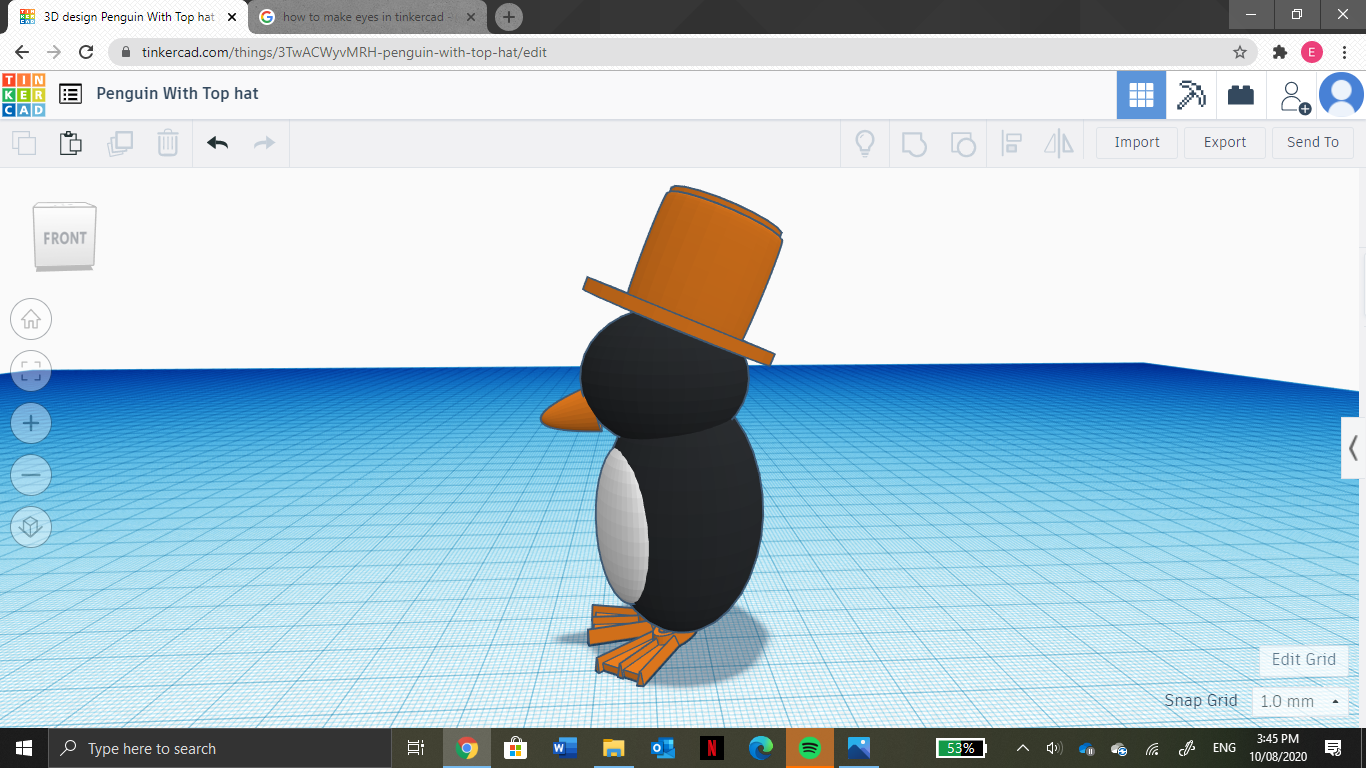The height and width of the screenshot is (768, 1366).
Task: Redo the last action
Action: [x=264, y=143]
